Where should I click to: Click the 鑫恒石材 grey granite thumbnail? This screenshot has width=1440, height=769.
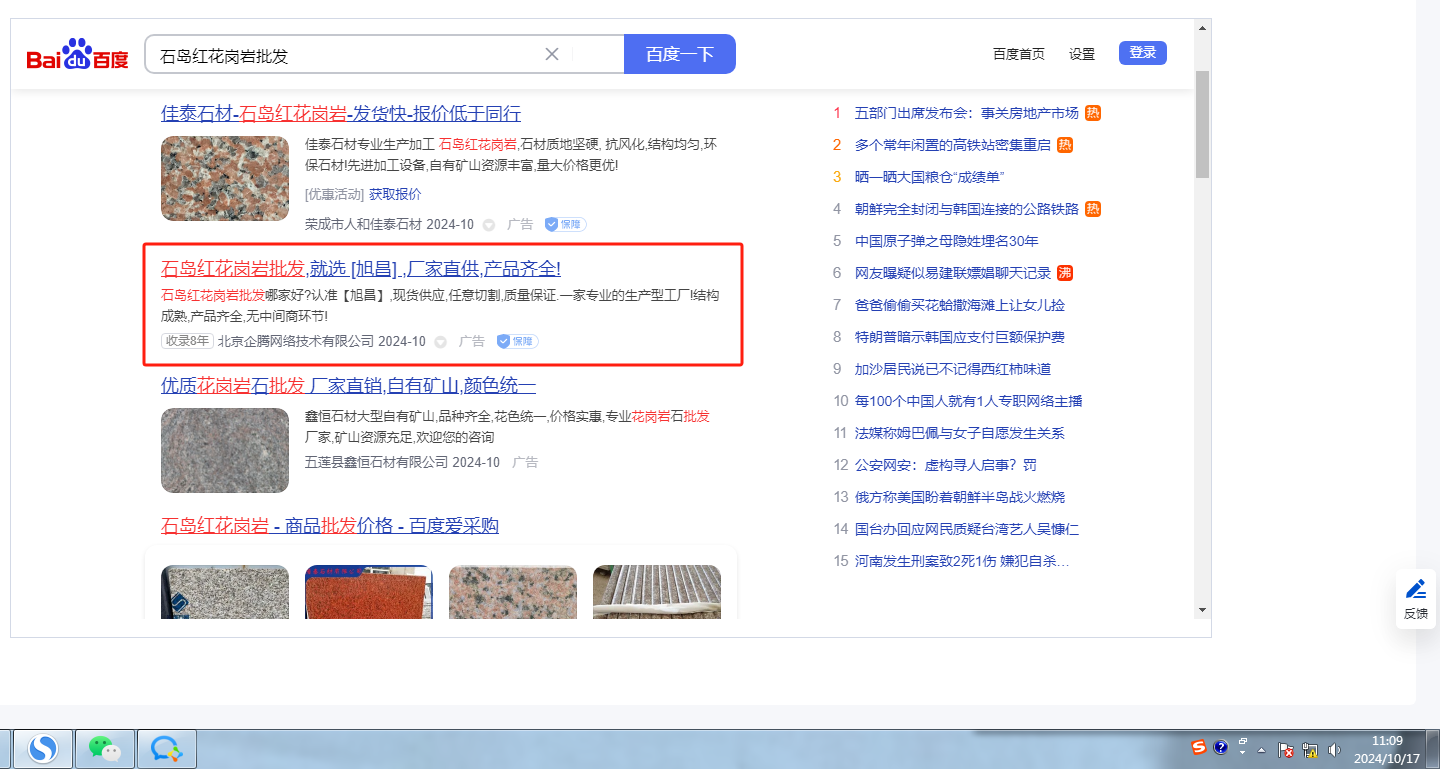pos(225,450)
